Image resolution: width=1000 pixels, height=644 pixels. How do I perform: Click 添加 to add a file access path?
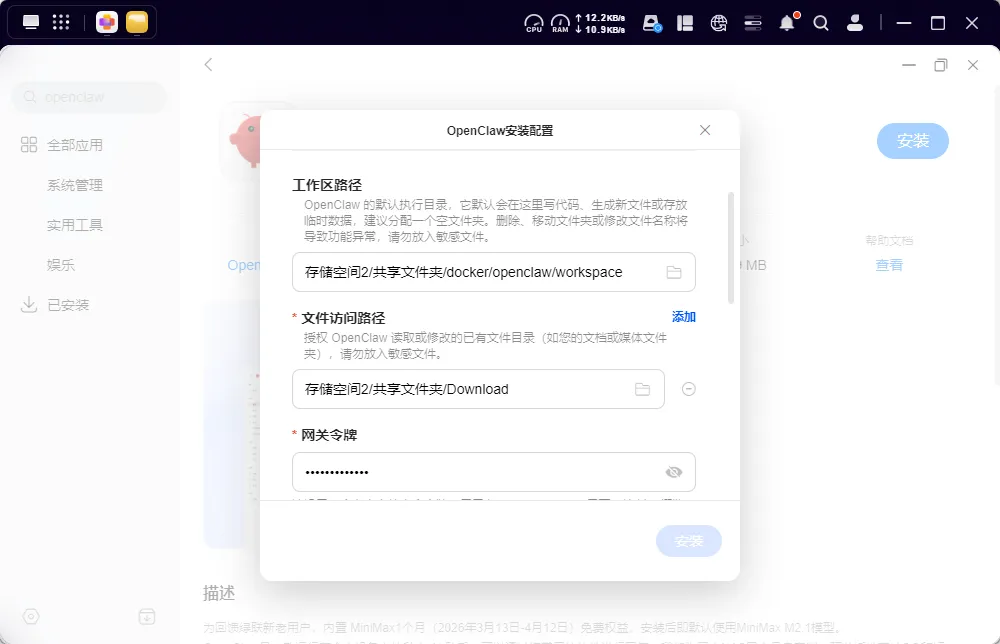684,317
